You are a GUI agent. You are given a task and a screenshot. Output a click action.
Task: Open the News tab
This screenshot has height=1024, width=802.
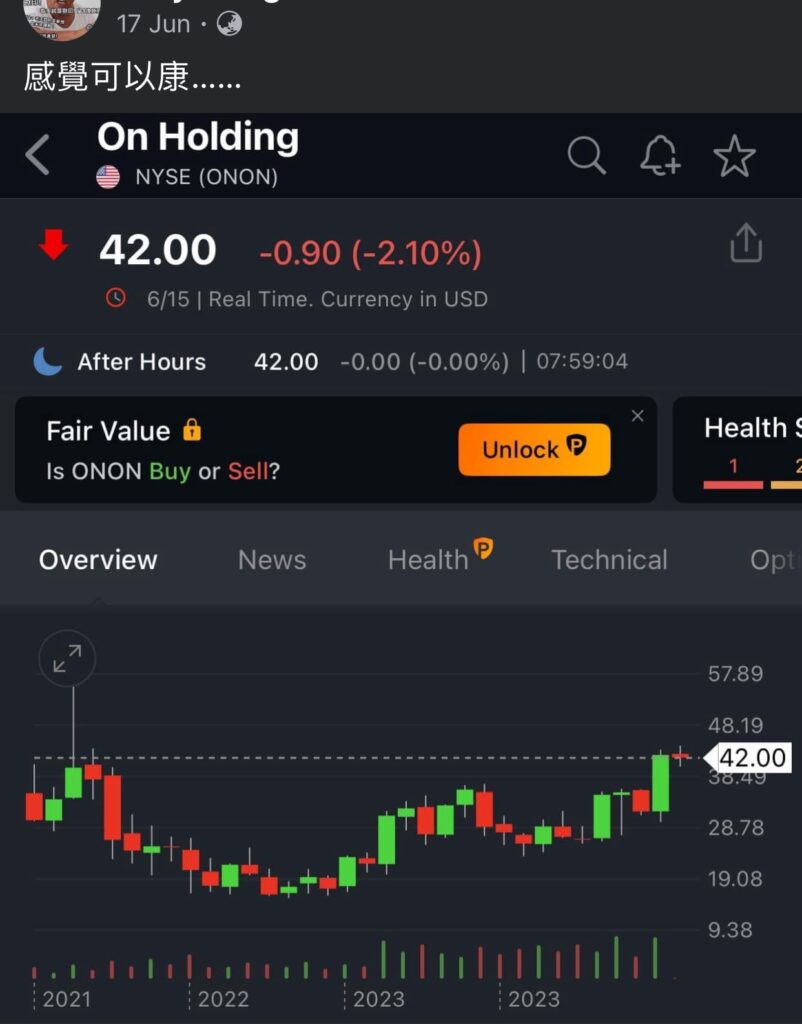(272, 560)
